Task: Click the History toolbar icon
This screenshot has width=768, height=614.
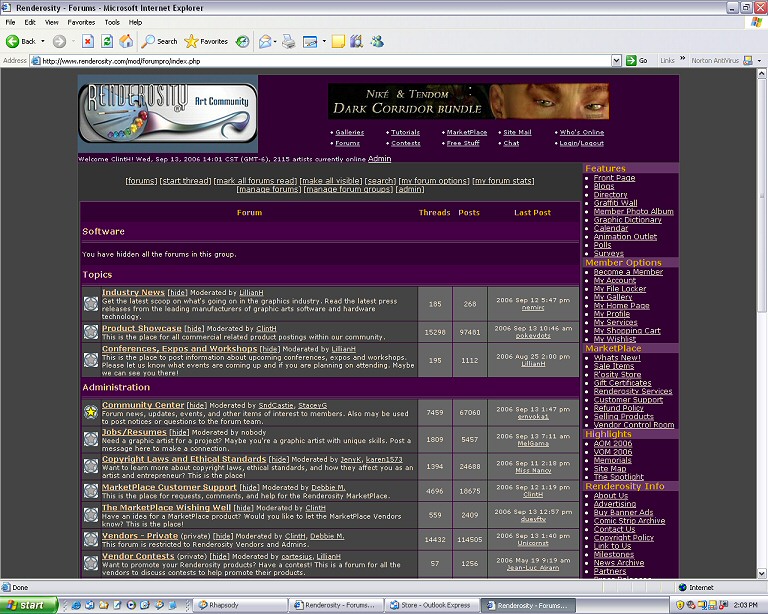Action: (242, 41)
